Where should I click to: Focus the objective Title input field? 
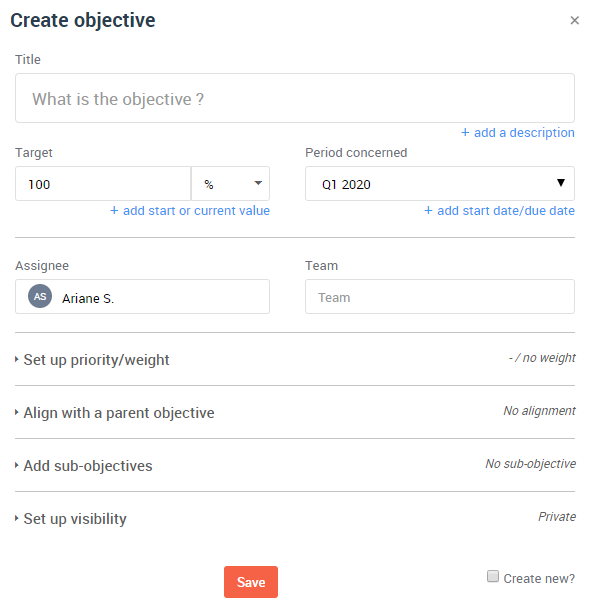point(295,98)
